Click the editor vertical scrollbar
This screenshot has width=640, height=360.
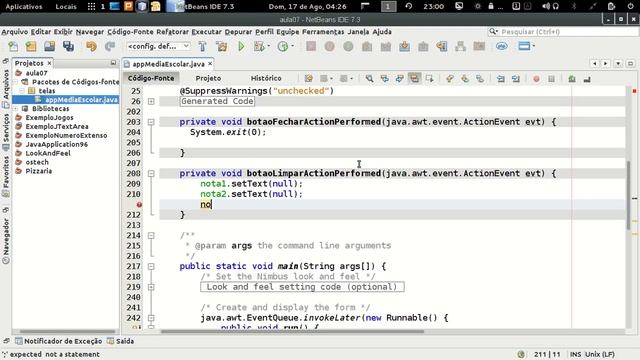pos(628,195)
